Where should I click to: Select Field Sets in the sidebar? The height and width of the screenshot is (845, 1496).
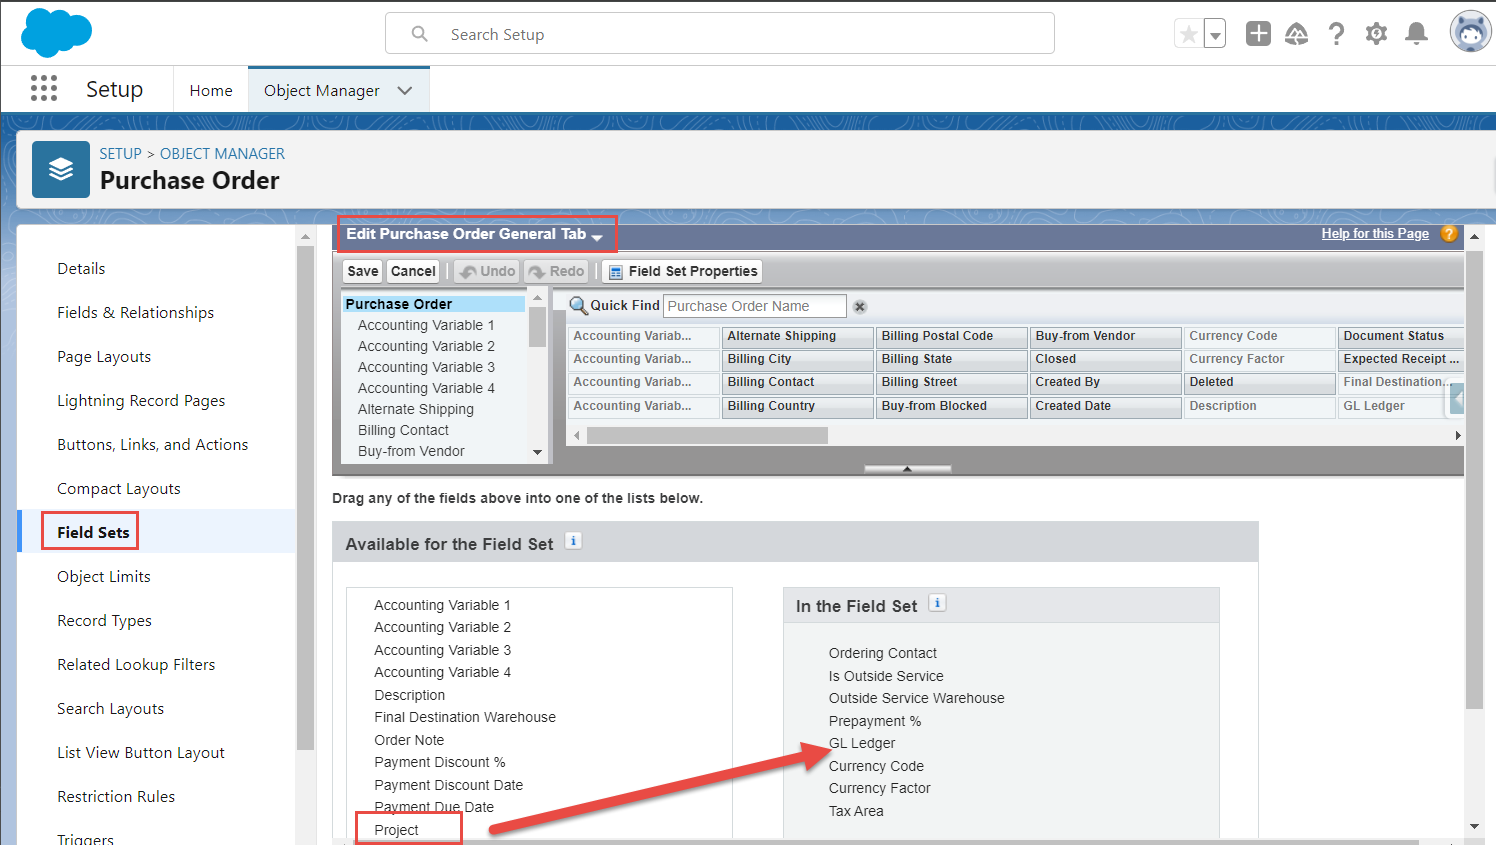93,532
